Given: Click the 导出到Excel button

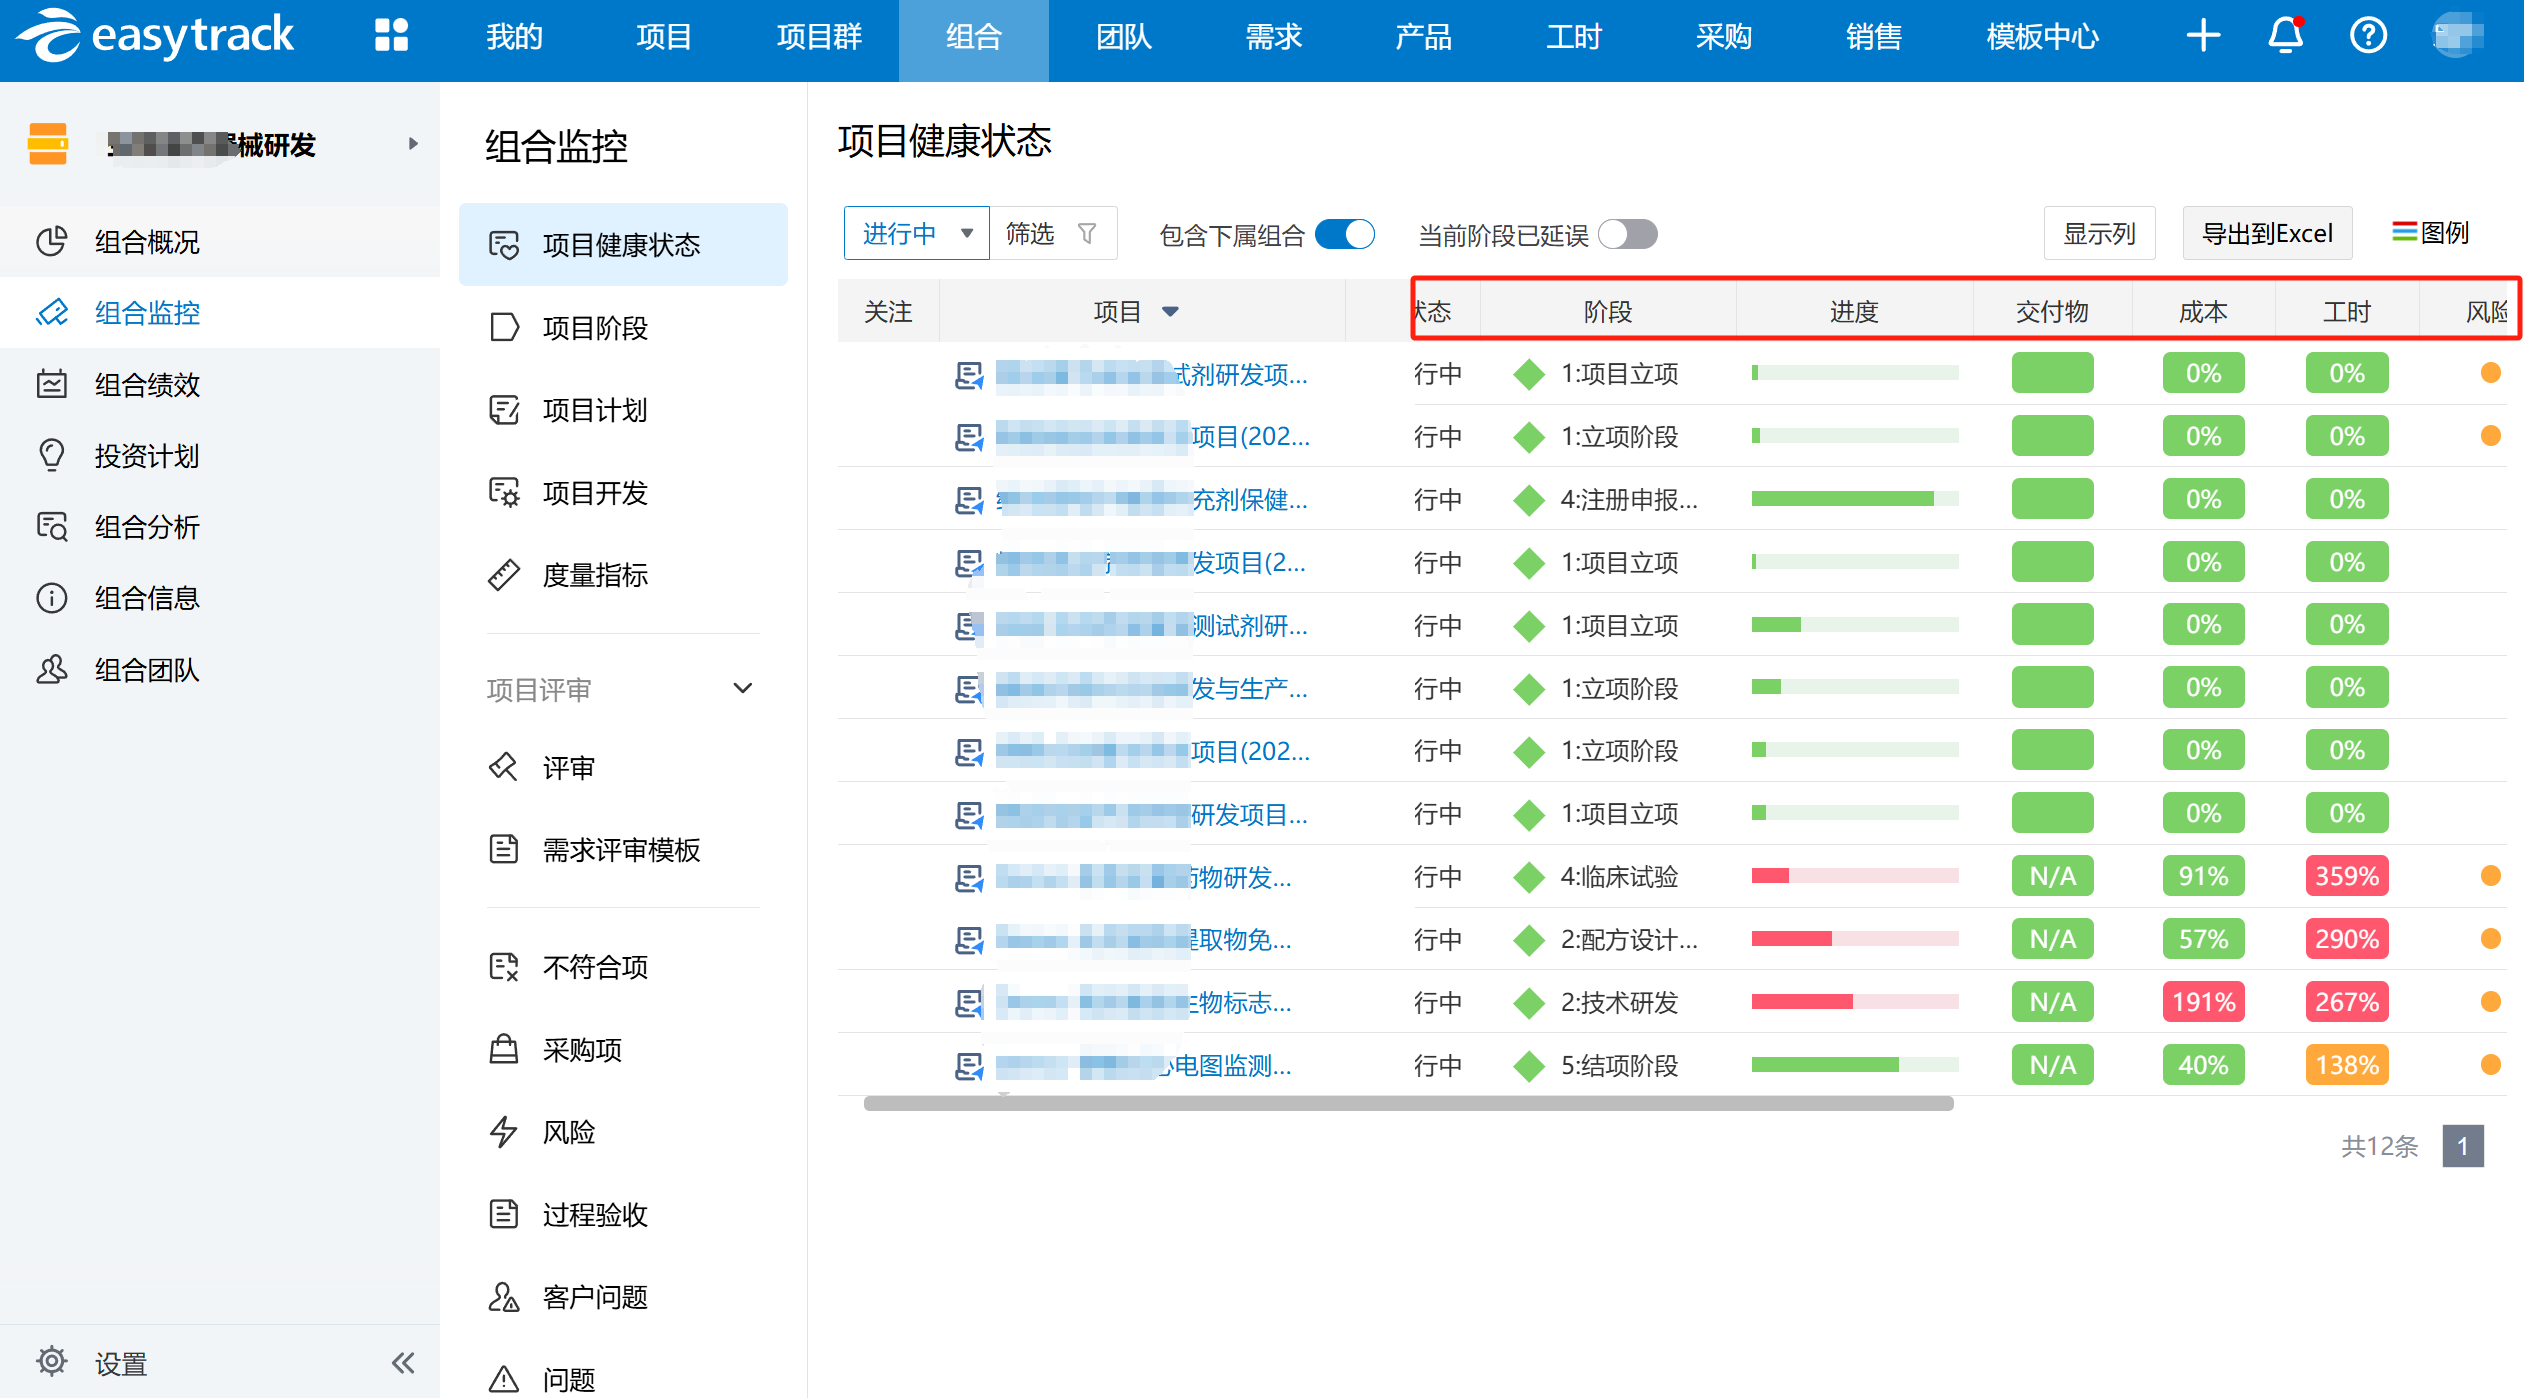Looking at the screenshot, I should pos(2267,234).
